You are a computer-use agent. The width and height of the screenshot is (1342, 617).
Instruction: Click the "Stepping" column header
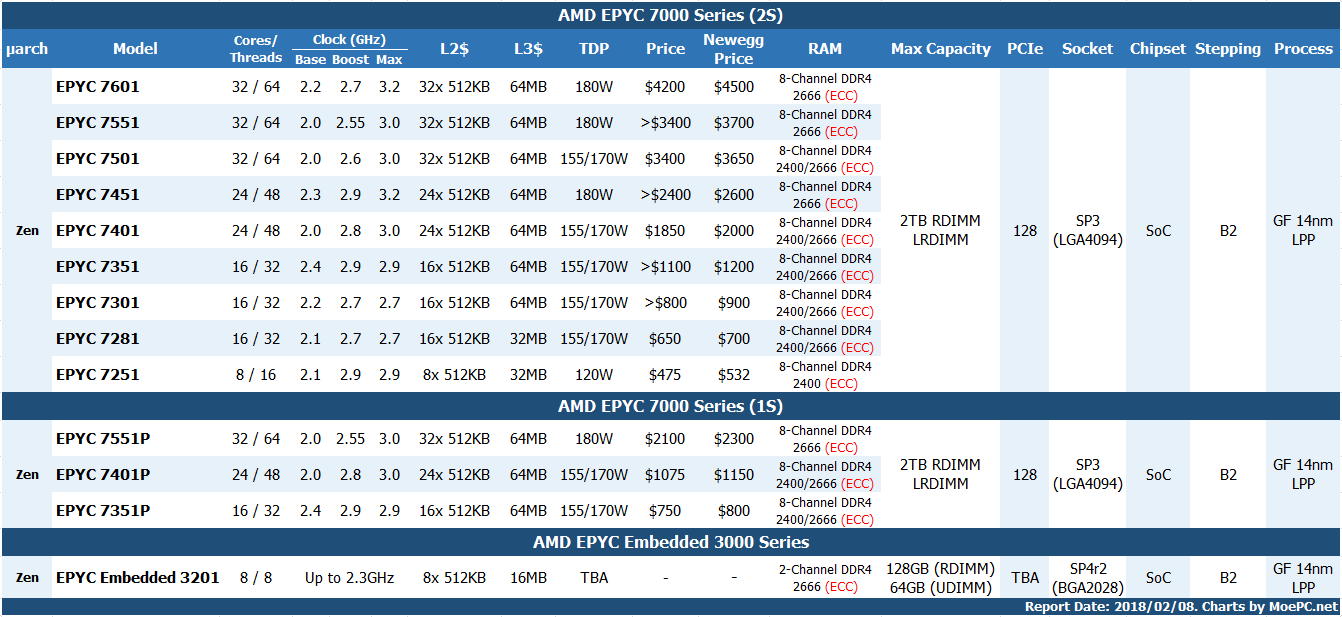[1228, 49]
